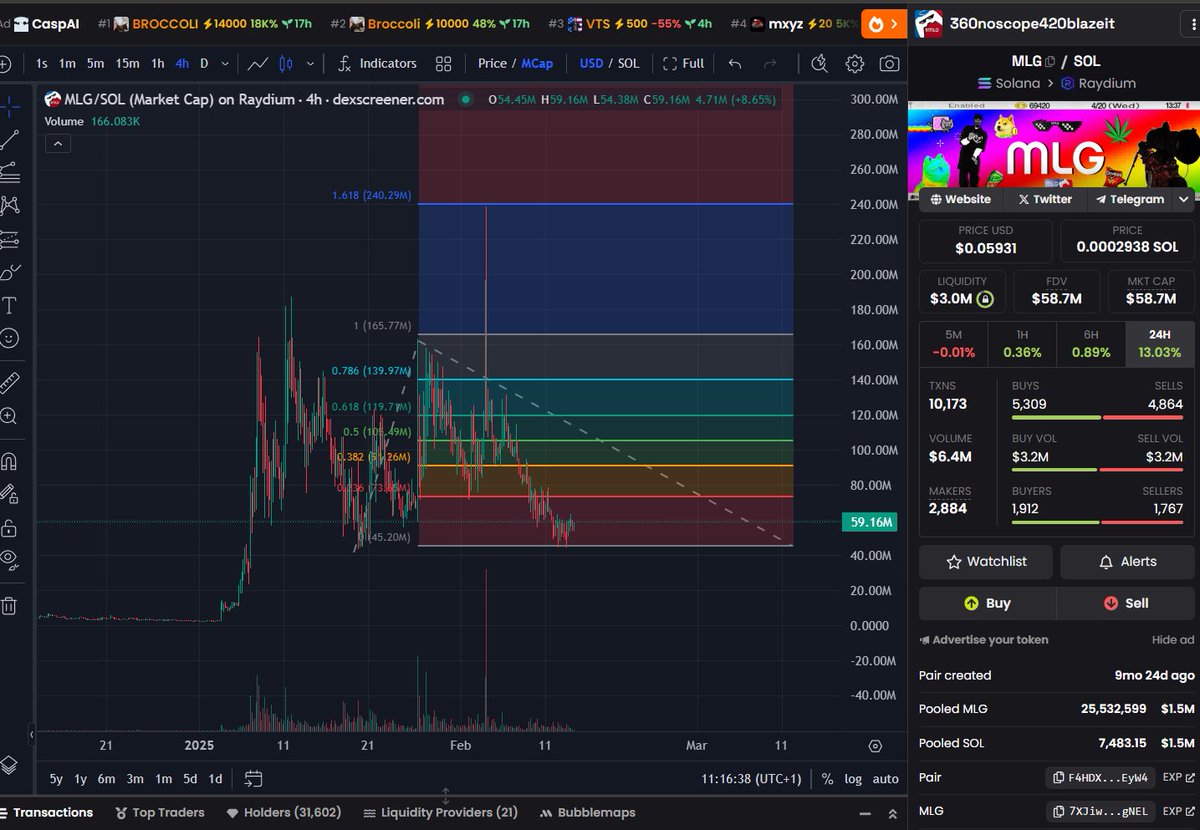Click the Buy button
The width and height of the screenshot is (1200, 830).
click(987, 603)
